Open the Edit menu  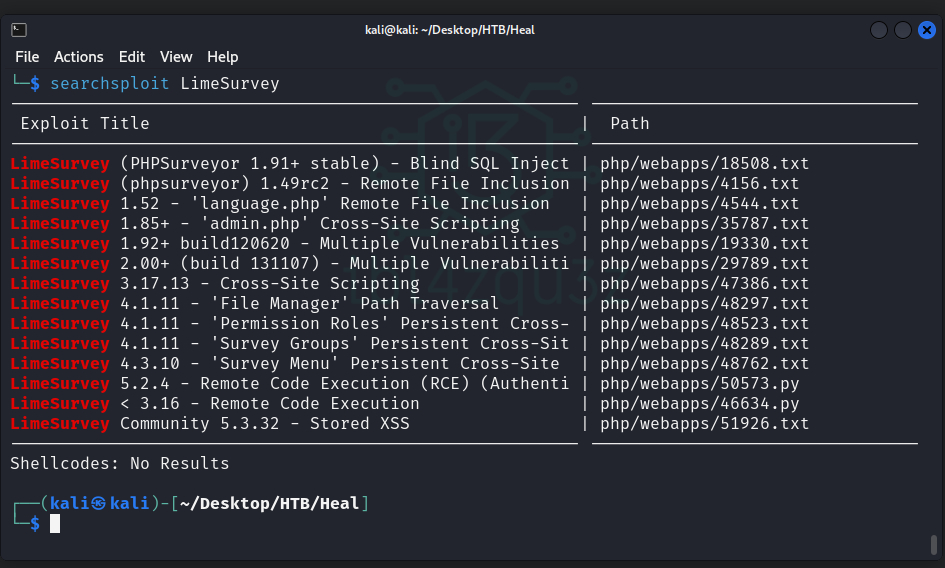click(x=132, y=57)
